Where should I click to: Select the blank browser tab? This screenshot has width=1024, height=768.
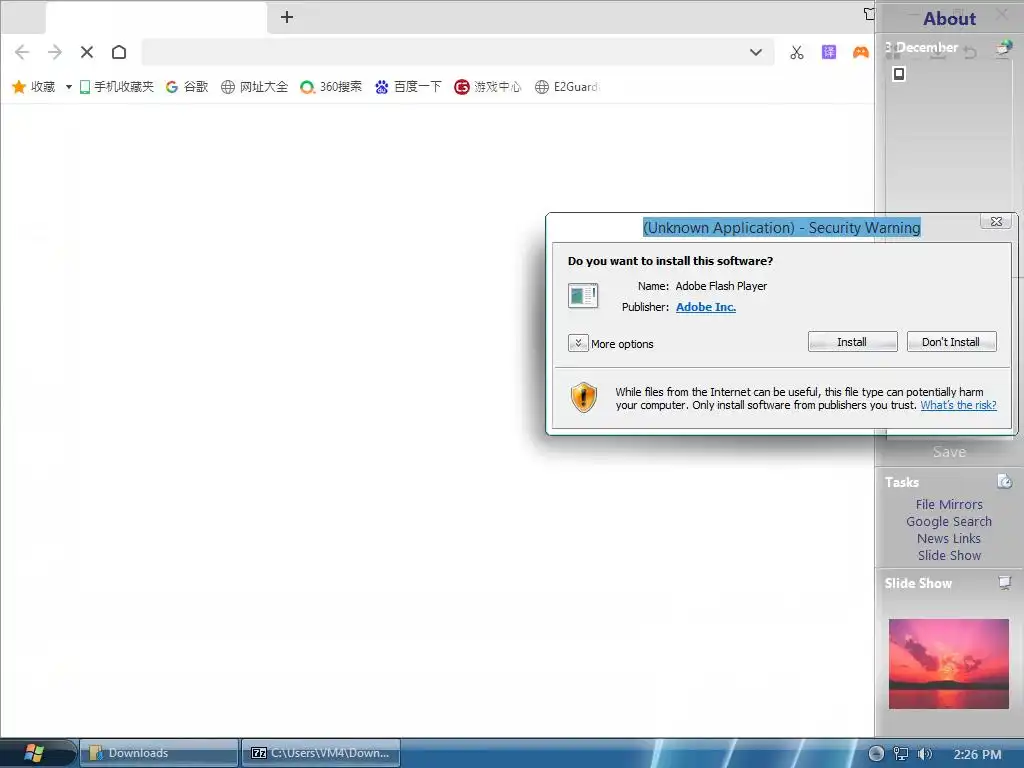click(156, 18)
